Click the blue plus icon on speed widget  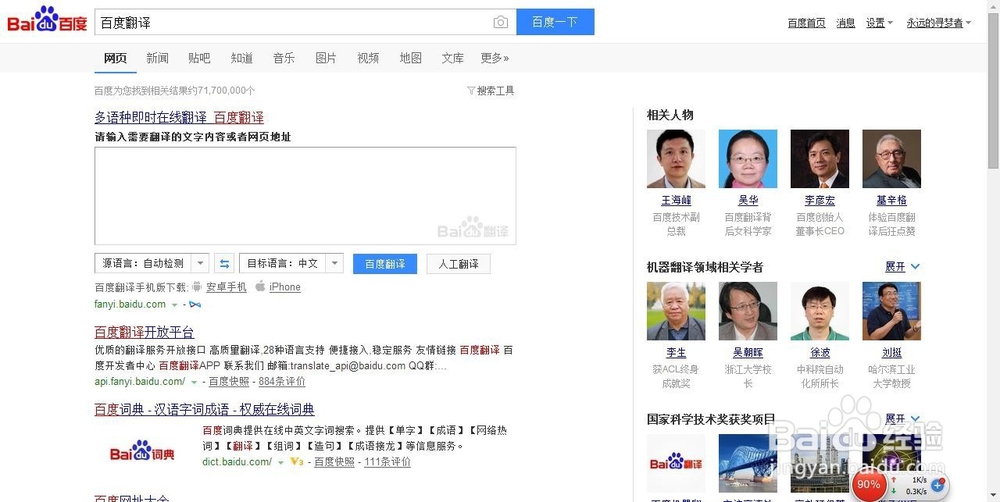938,485
